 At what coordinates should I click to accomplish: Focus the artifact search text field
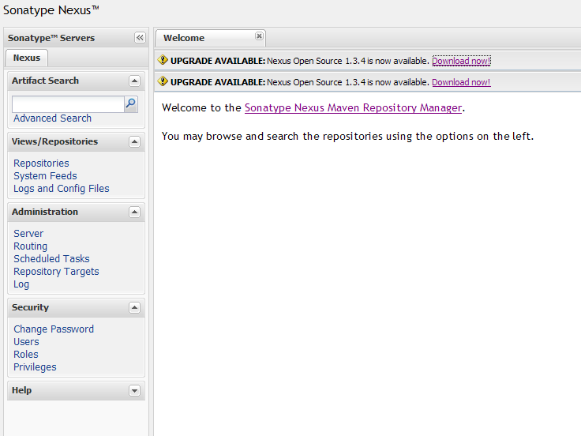(x=68, y=104)
